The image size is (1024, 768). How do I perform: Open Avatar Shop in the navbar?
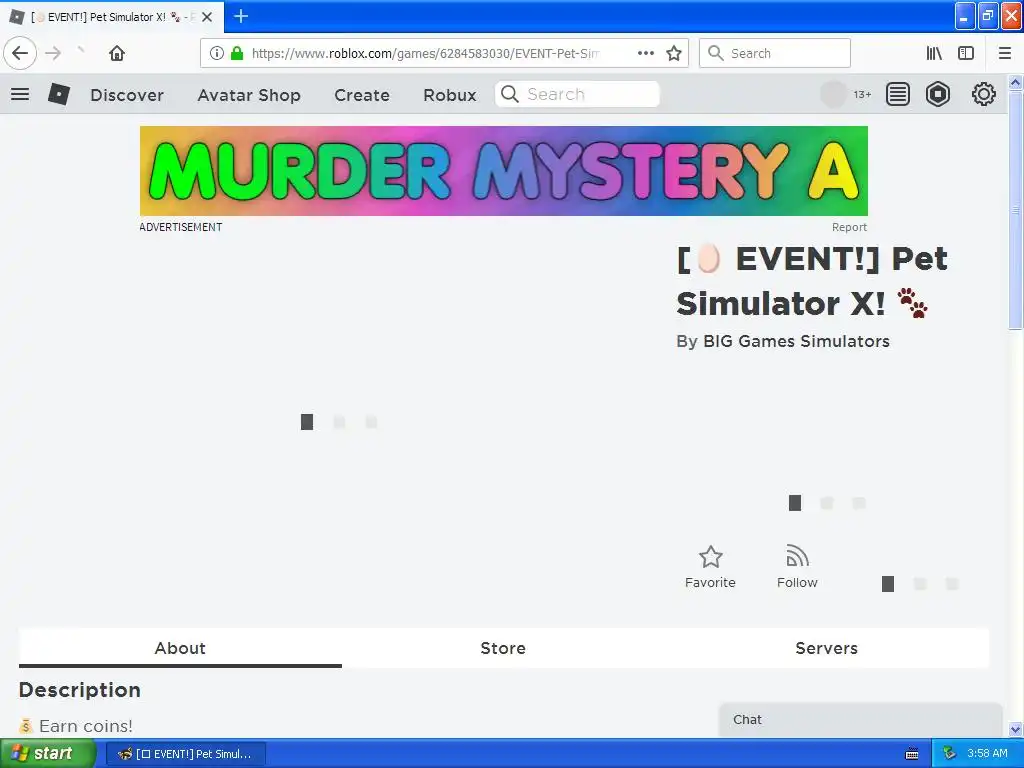pyautogui.click(x=249, y=95)
